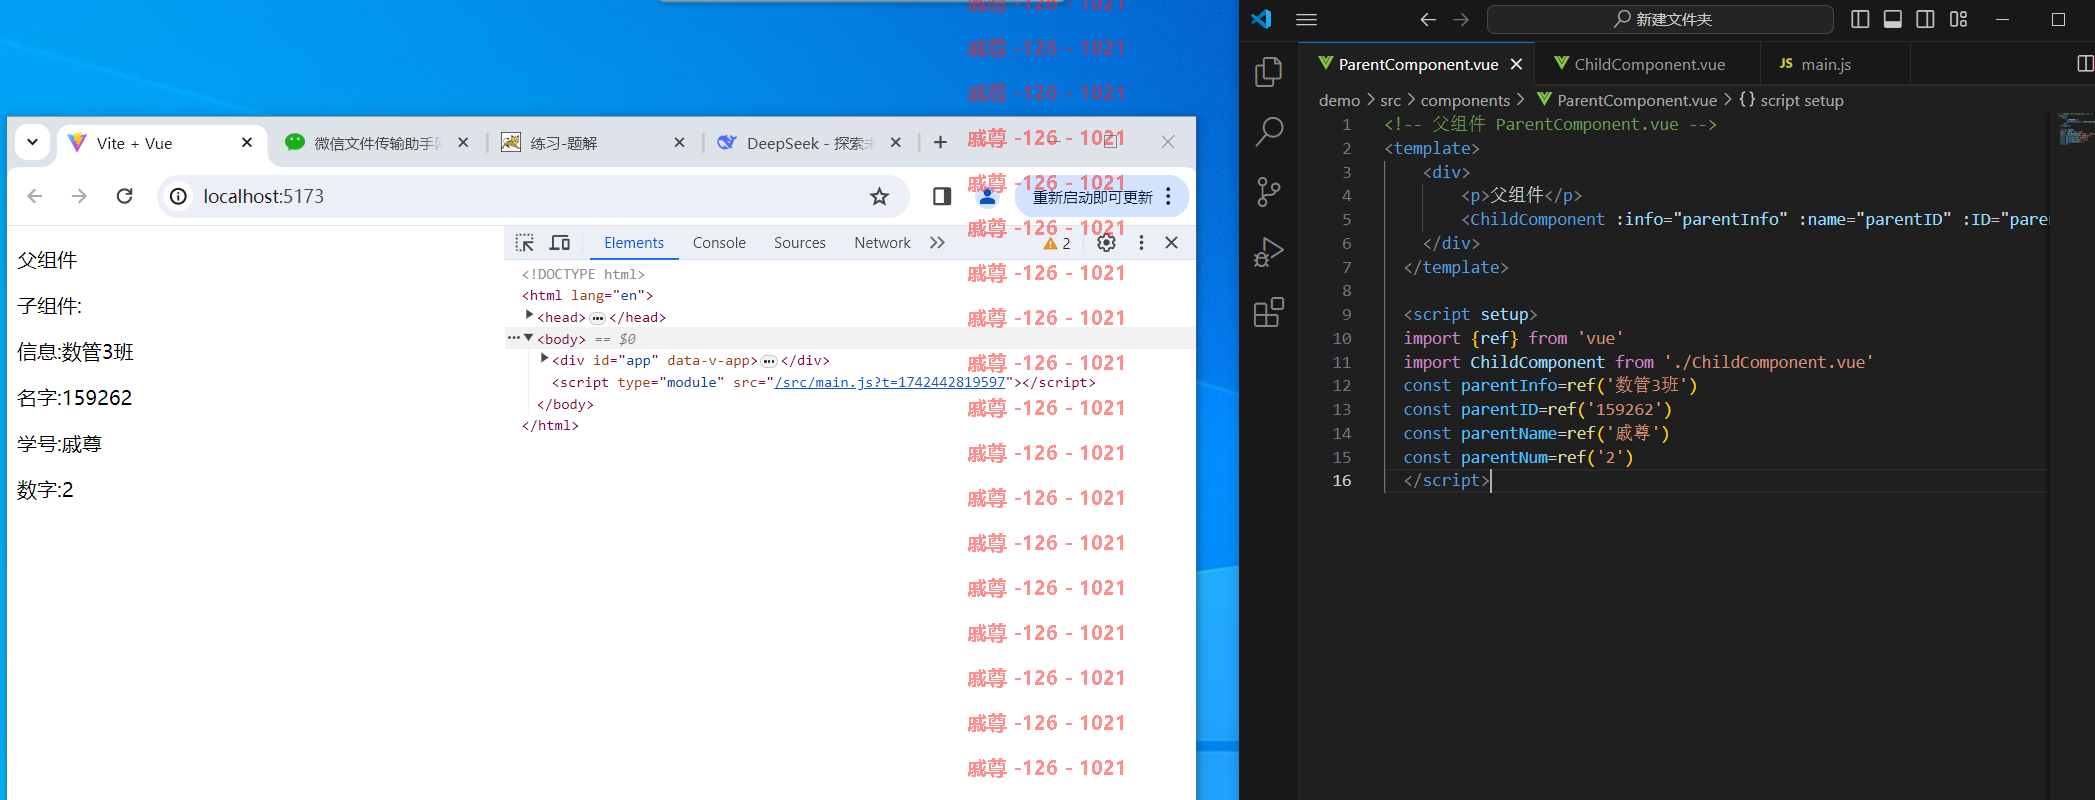Bookmark this page with star icon
The image size is (2095, 800).
pos(879,196)
